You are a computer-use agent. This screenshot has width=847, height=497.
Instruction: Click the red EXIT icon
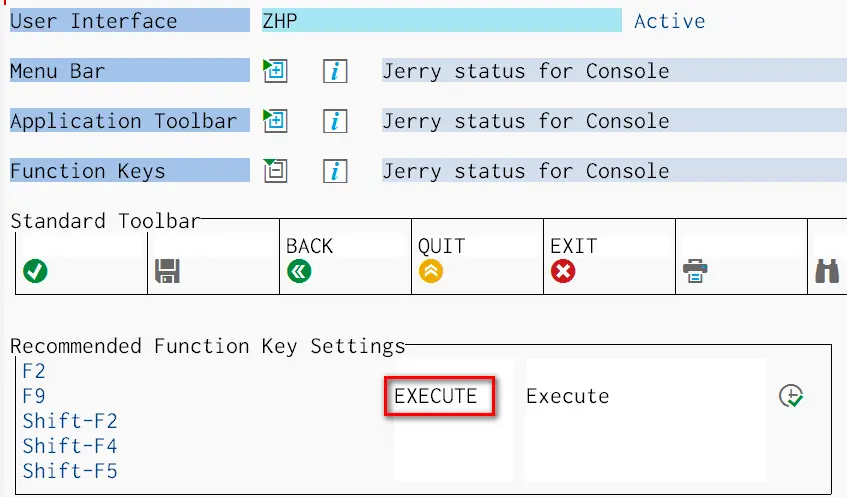tap(563, 271)
